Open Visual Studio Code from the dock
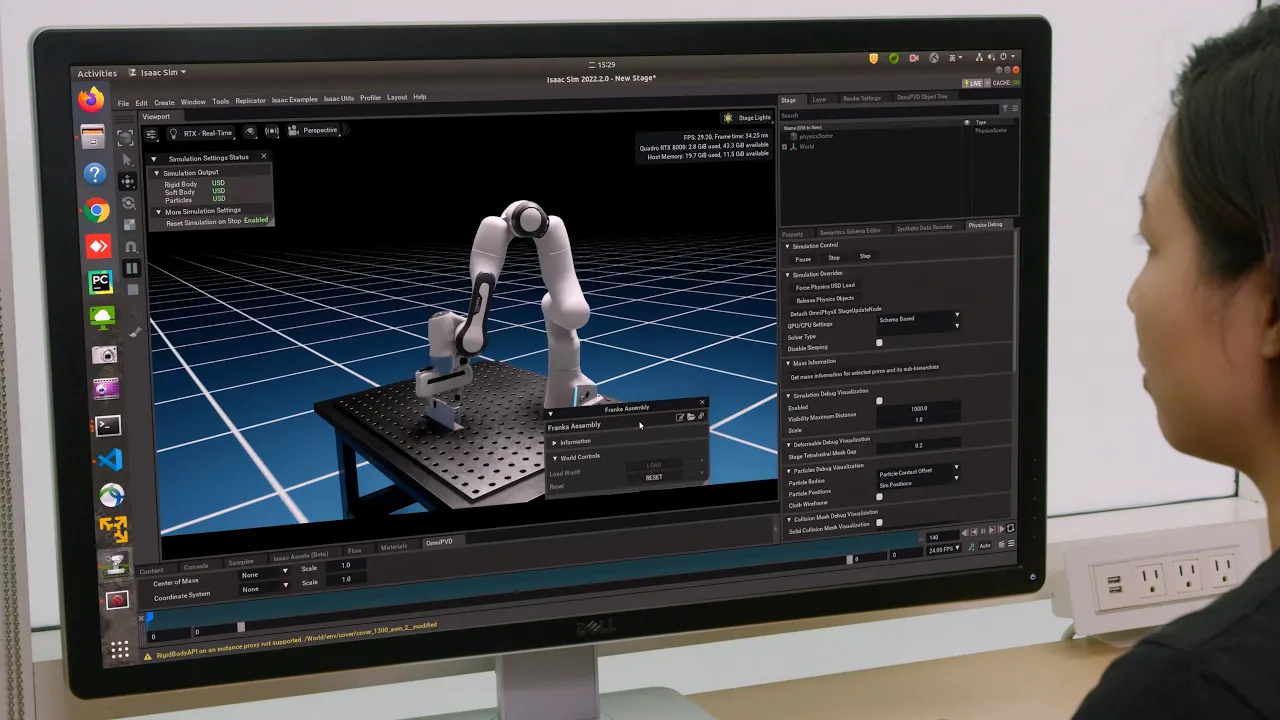Viewport: 1280px width, 720px height. pos(110,460)
